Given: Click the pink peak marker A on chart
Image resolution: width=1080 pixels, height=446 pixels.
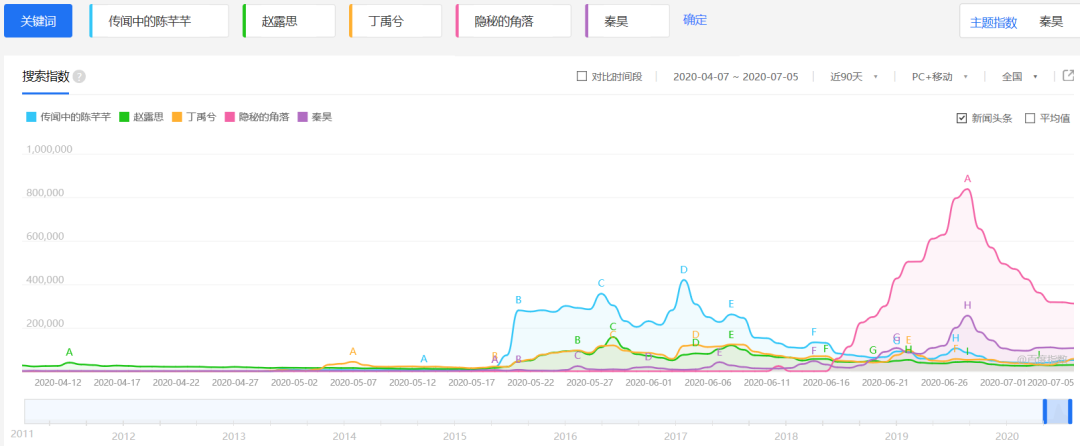Looking at the screenshot, I should [x=967, y=179].
